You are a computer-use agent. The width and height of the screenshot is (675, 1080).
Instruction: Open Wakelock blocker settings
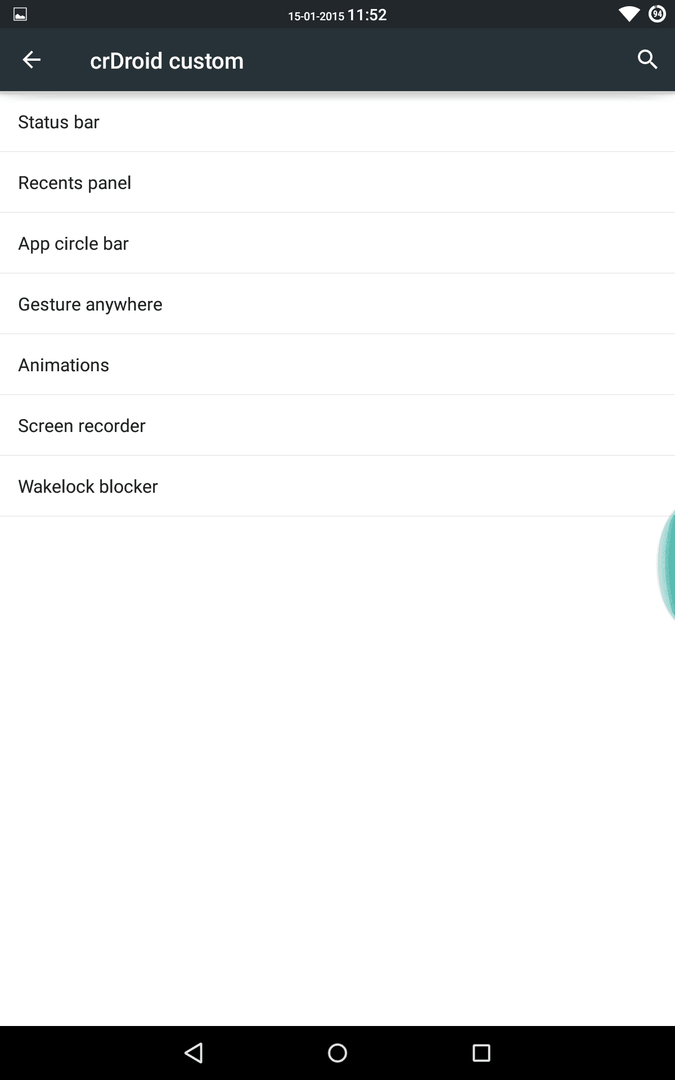(x=338, y=486)
